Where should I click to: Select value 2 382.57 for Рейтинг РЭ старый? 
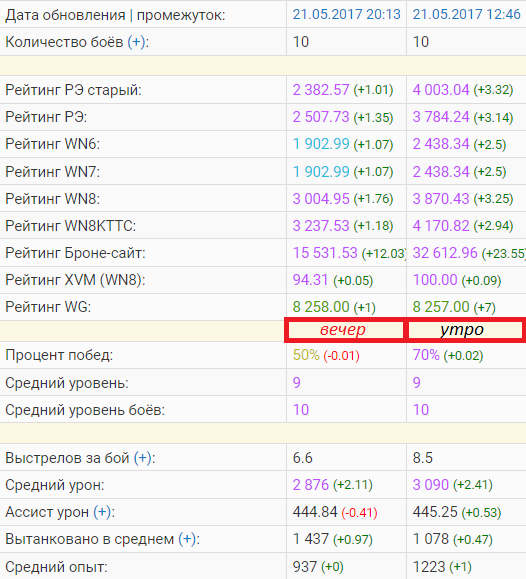point(321,90)
